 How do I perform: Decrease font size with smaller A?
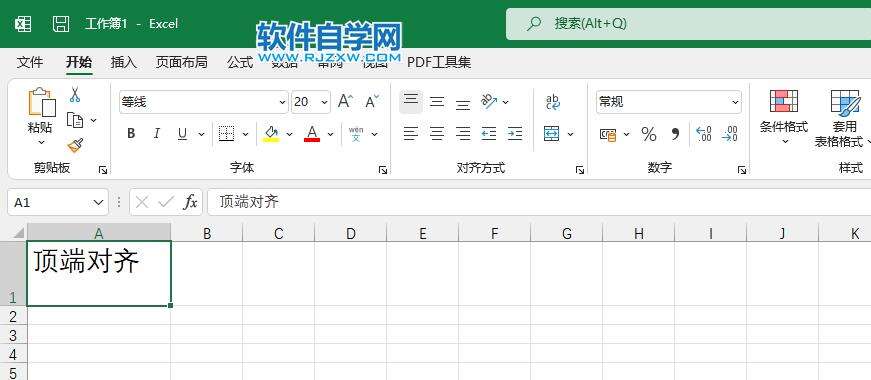click(372, 102)
